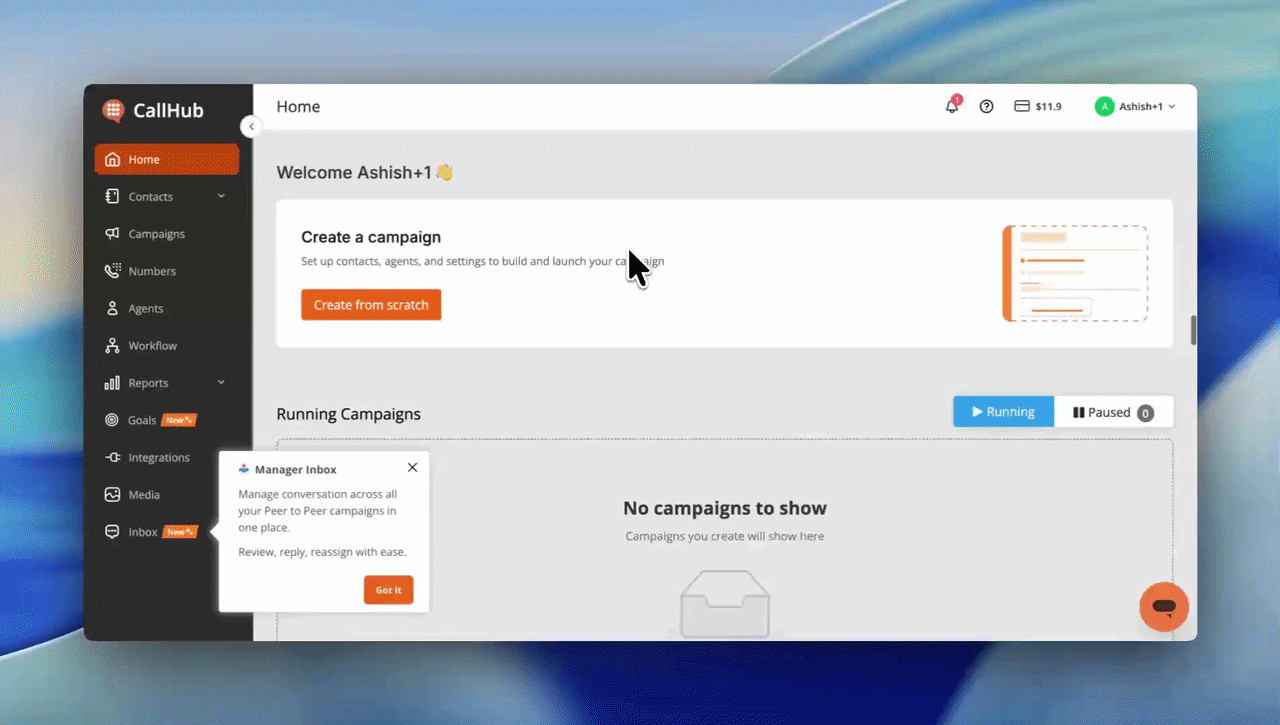Click the CallHub logo icon

[113, 110]
